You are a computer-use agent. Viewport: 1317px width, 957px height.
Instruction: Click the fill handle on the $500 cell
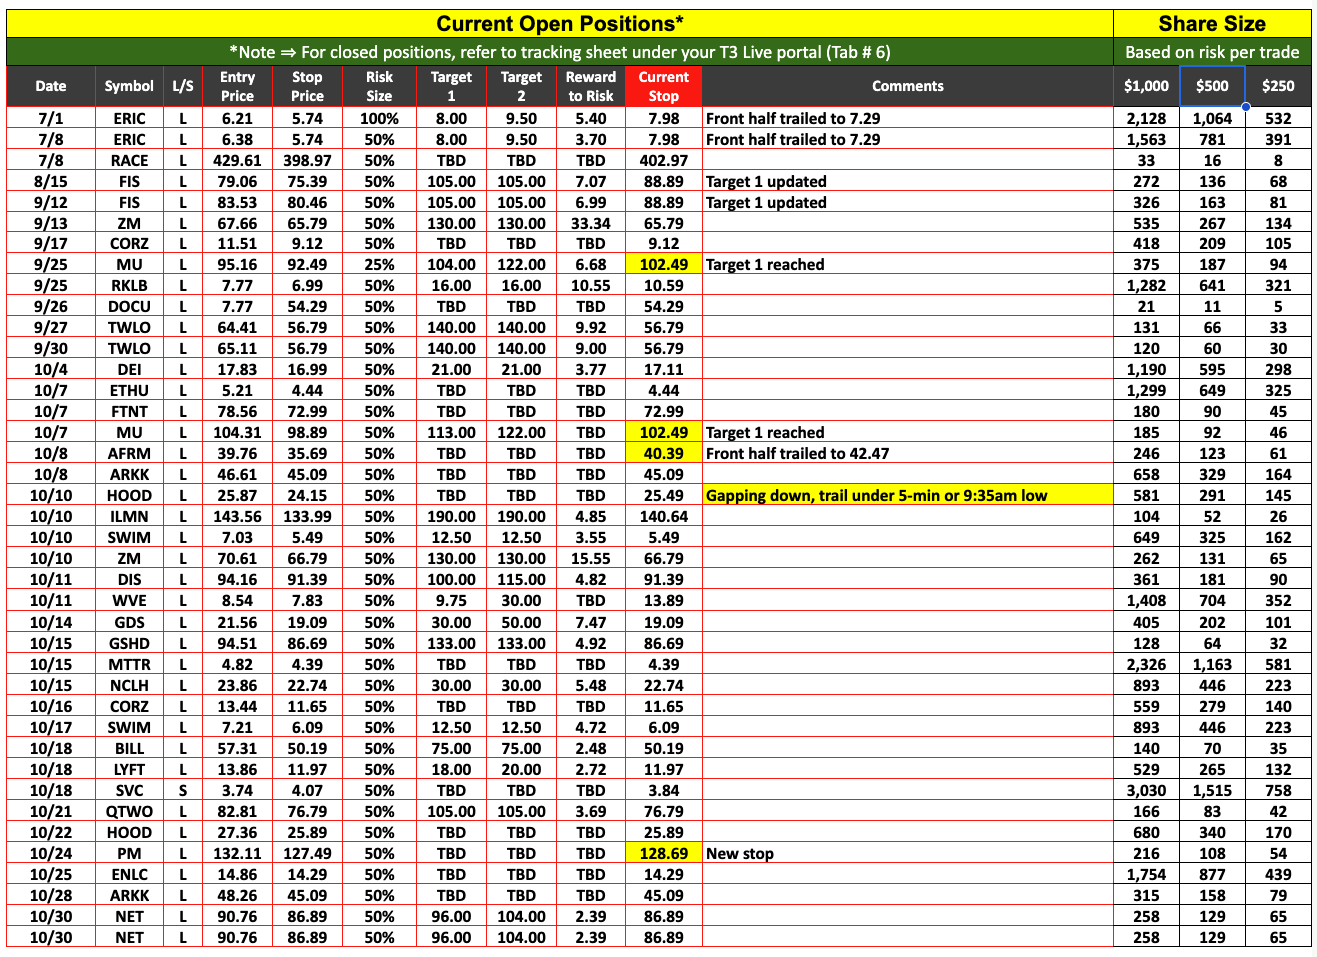point(1245,106)
